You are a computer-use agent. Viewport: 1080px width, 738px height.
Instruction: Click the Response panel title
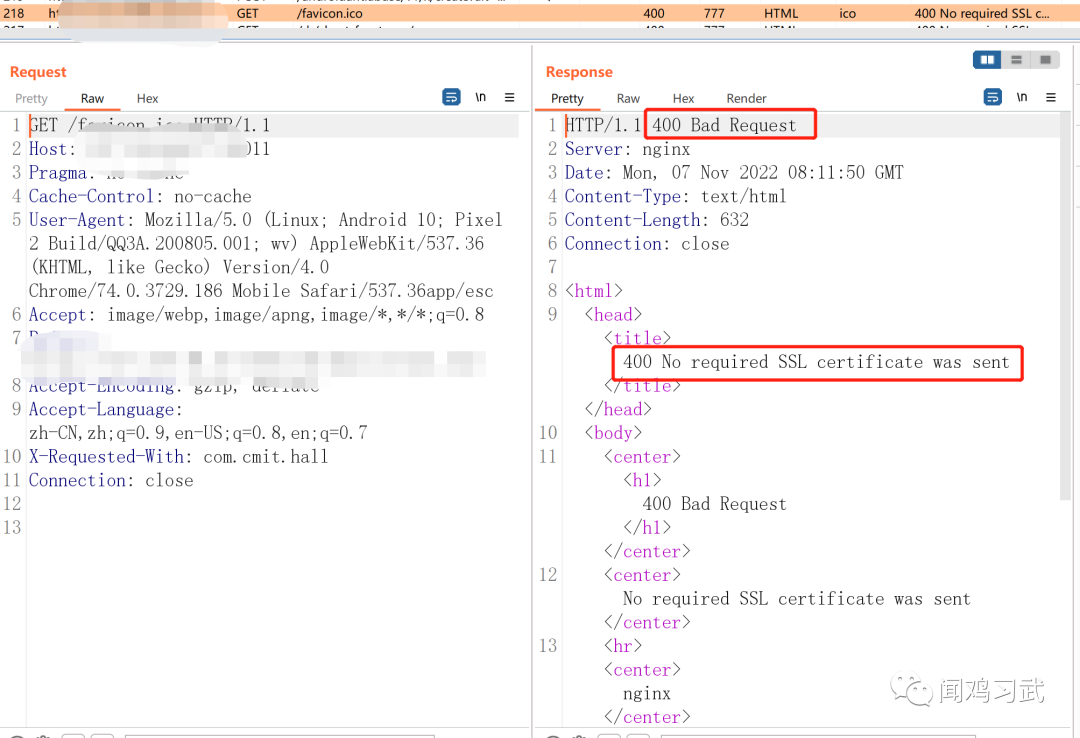coord(579,72)
